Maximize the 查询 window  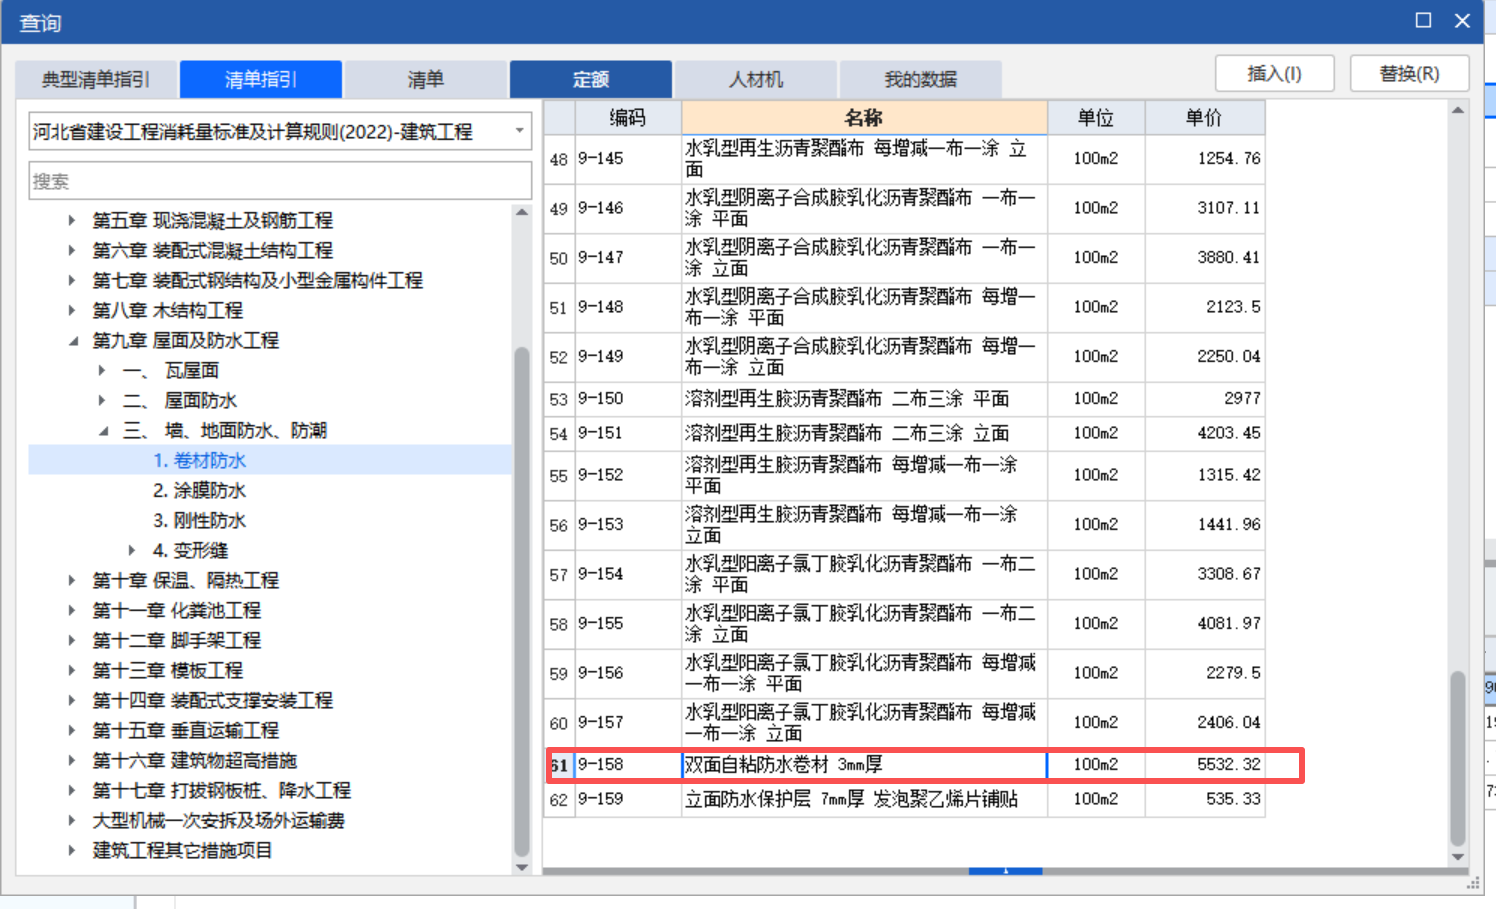[x=1423, y=20]
